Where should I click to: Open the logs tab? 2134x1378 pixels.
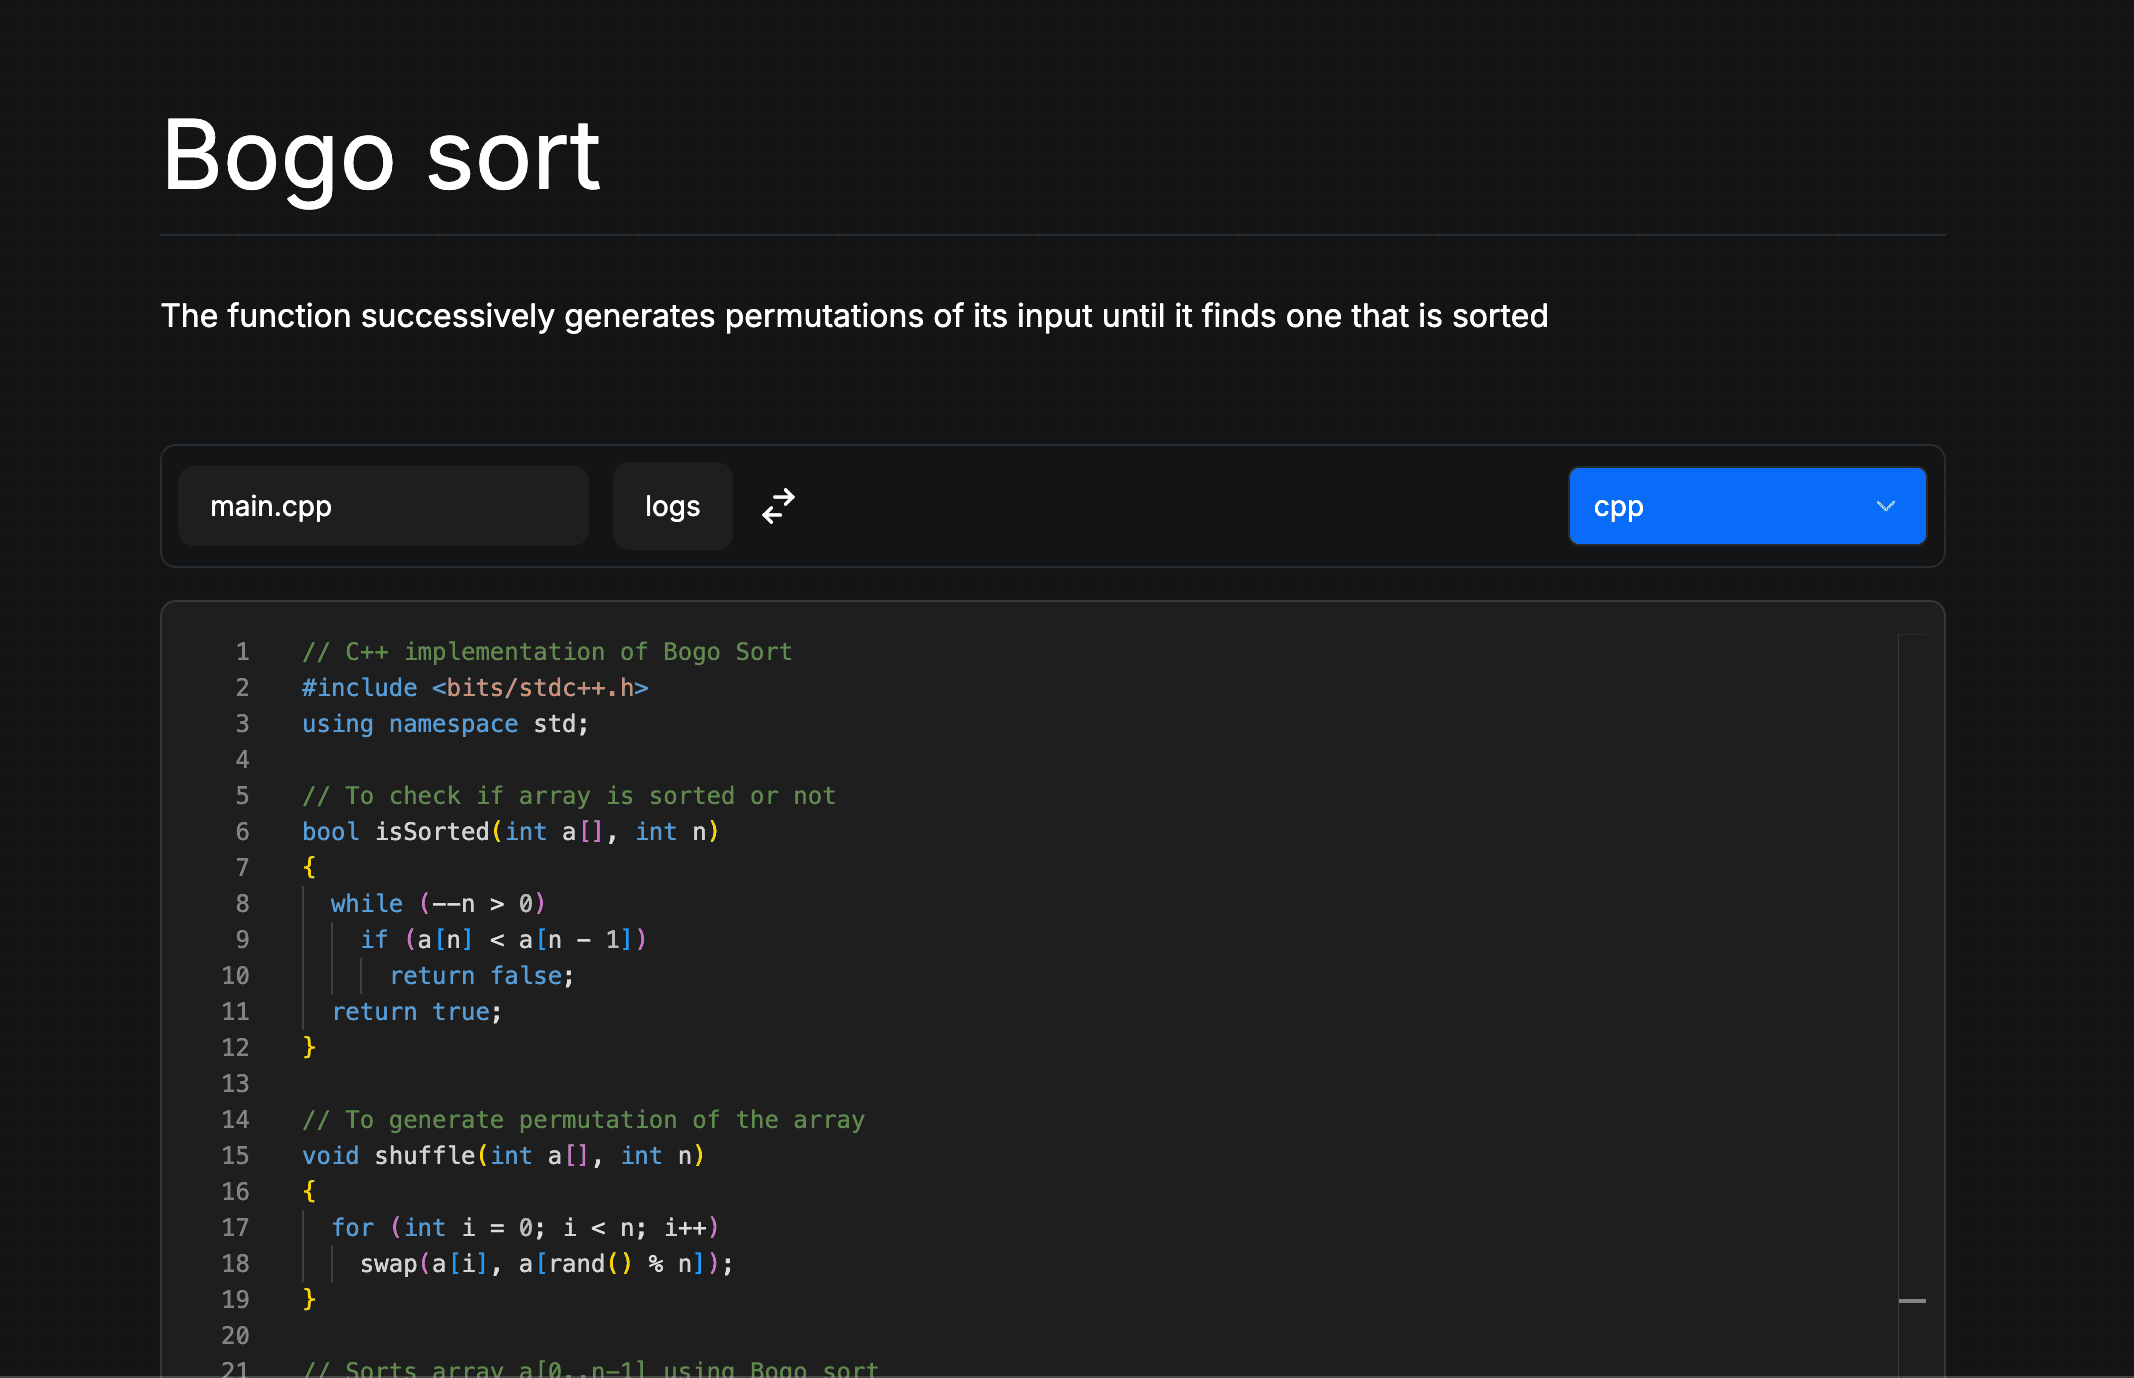click(672, 506)
